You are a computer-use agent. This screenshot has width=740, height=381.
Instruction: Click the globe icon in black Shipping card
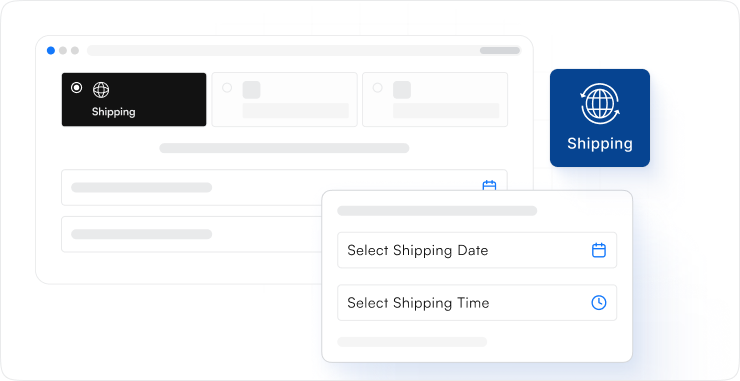tap(101, 90)
